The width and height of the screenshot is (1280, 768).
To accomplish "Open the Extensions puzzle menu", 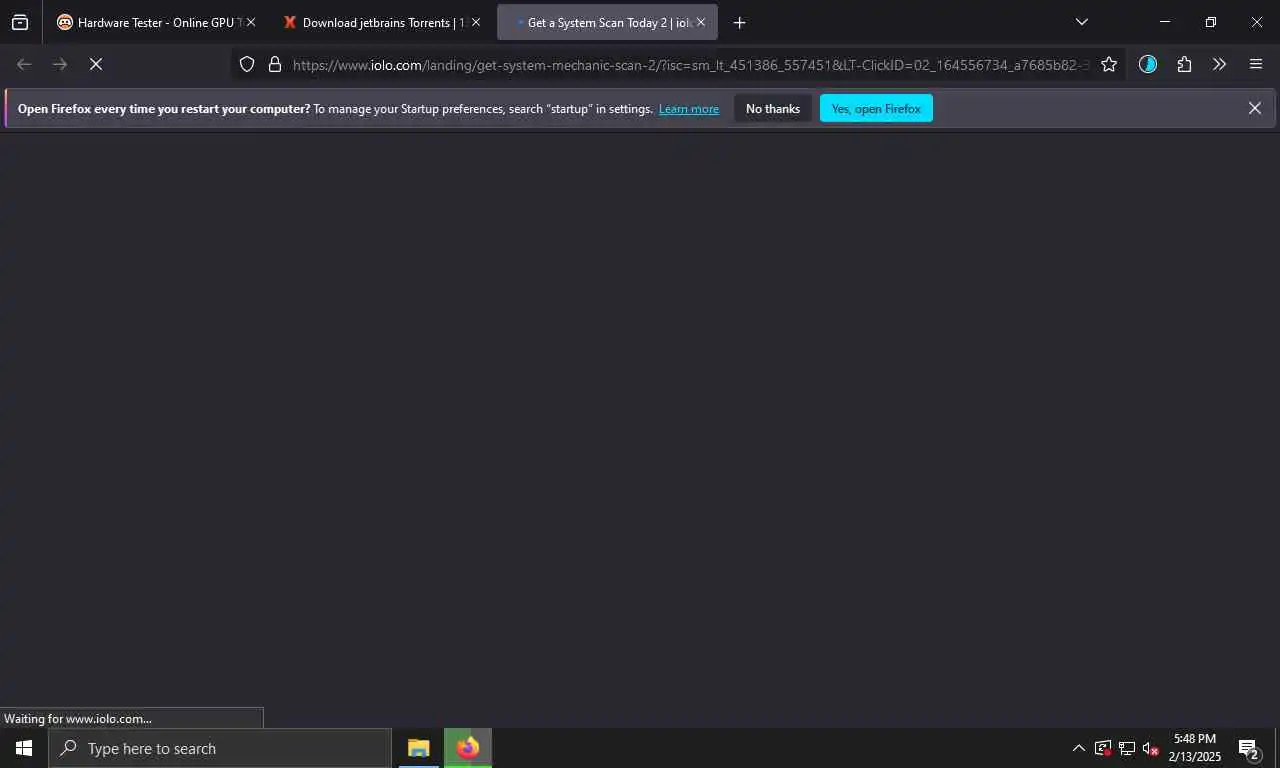I will click(x=1184, y=64).
